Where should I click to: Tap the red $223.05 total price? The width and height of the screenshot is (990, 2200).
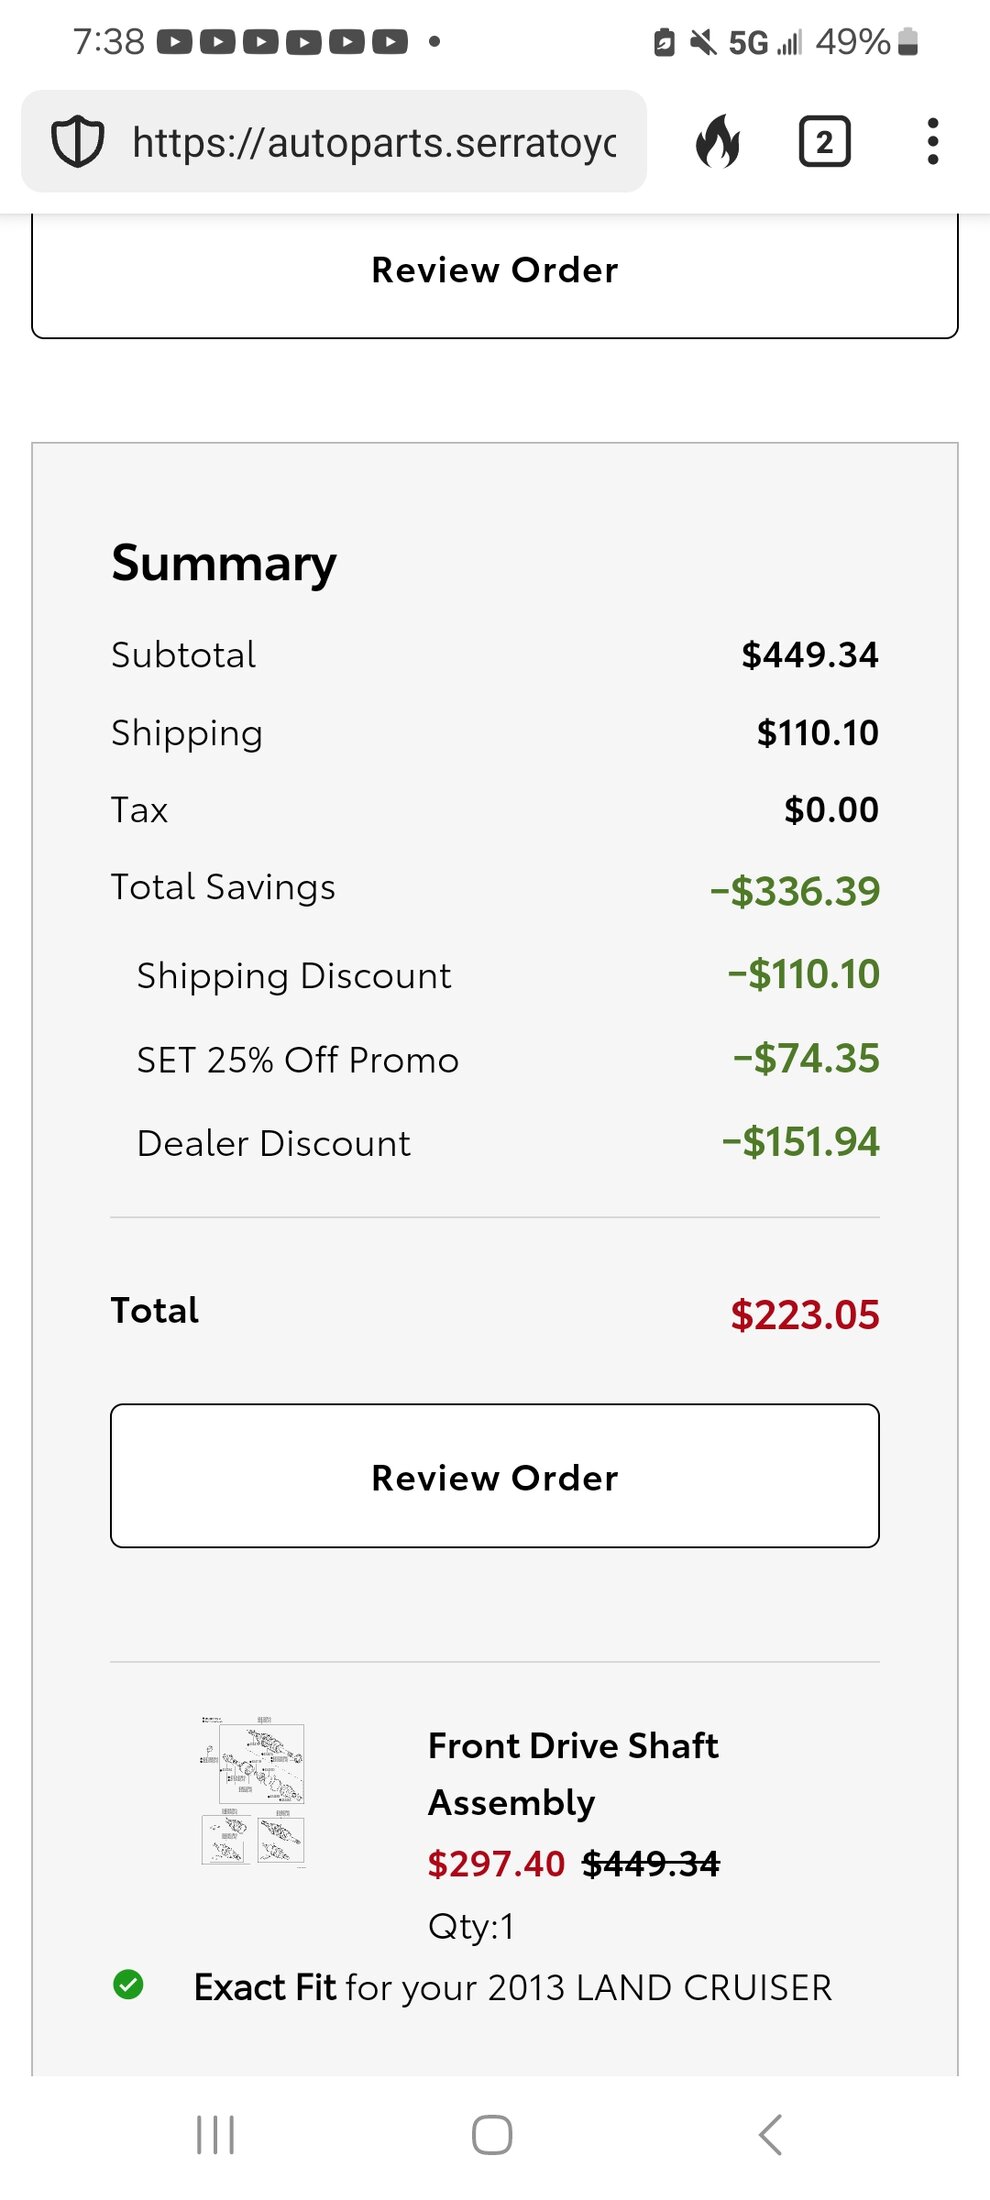click(x=805, y=1314)
